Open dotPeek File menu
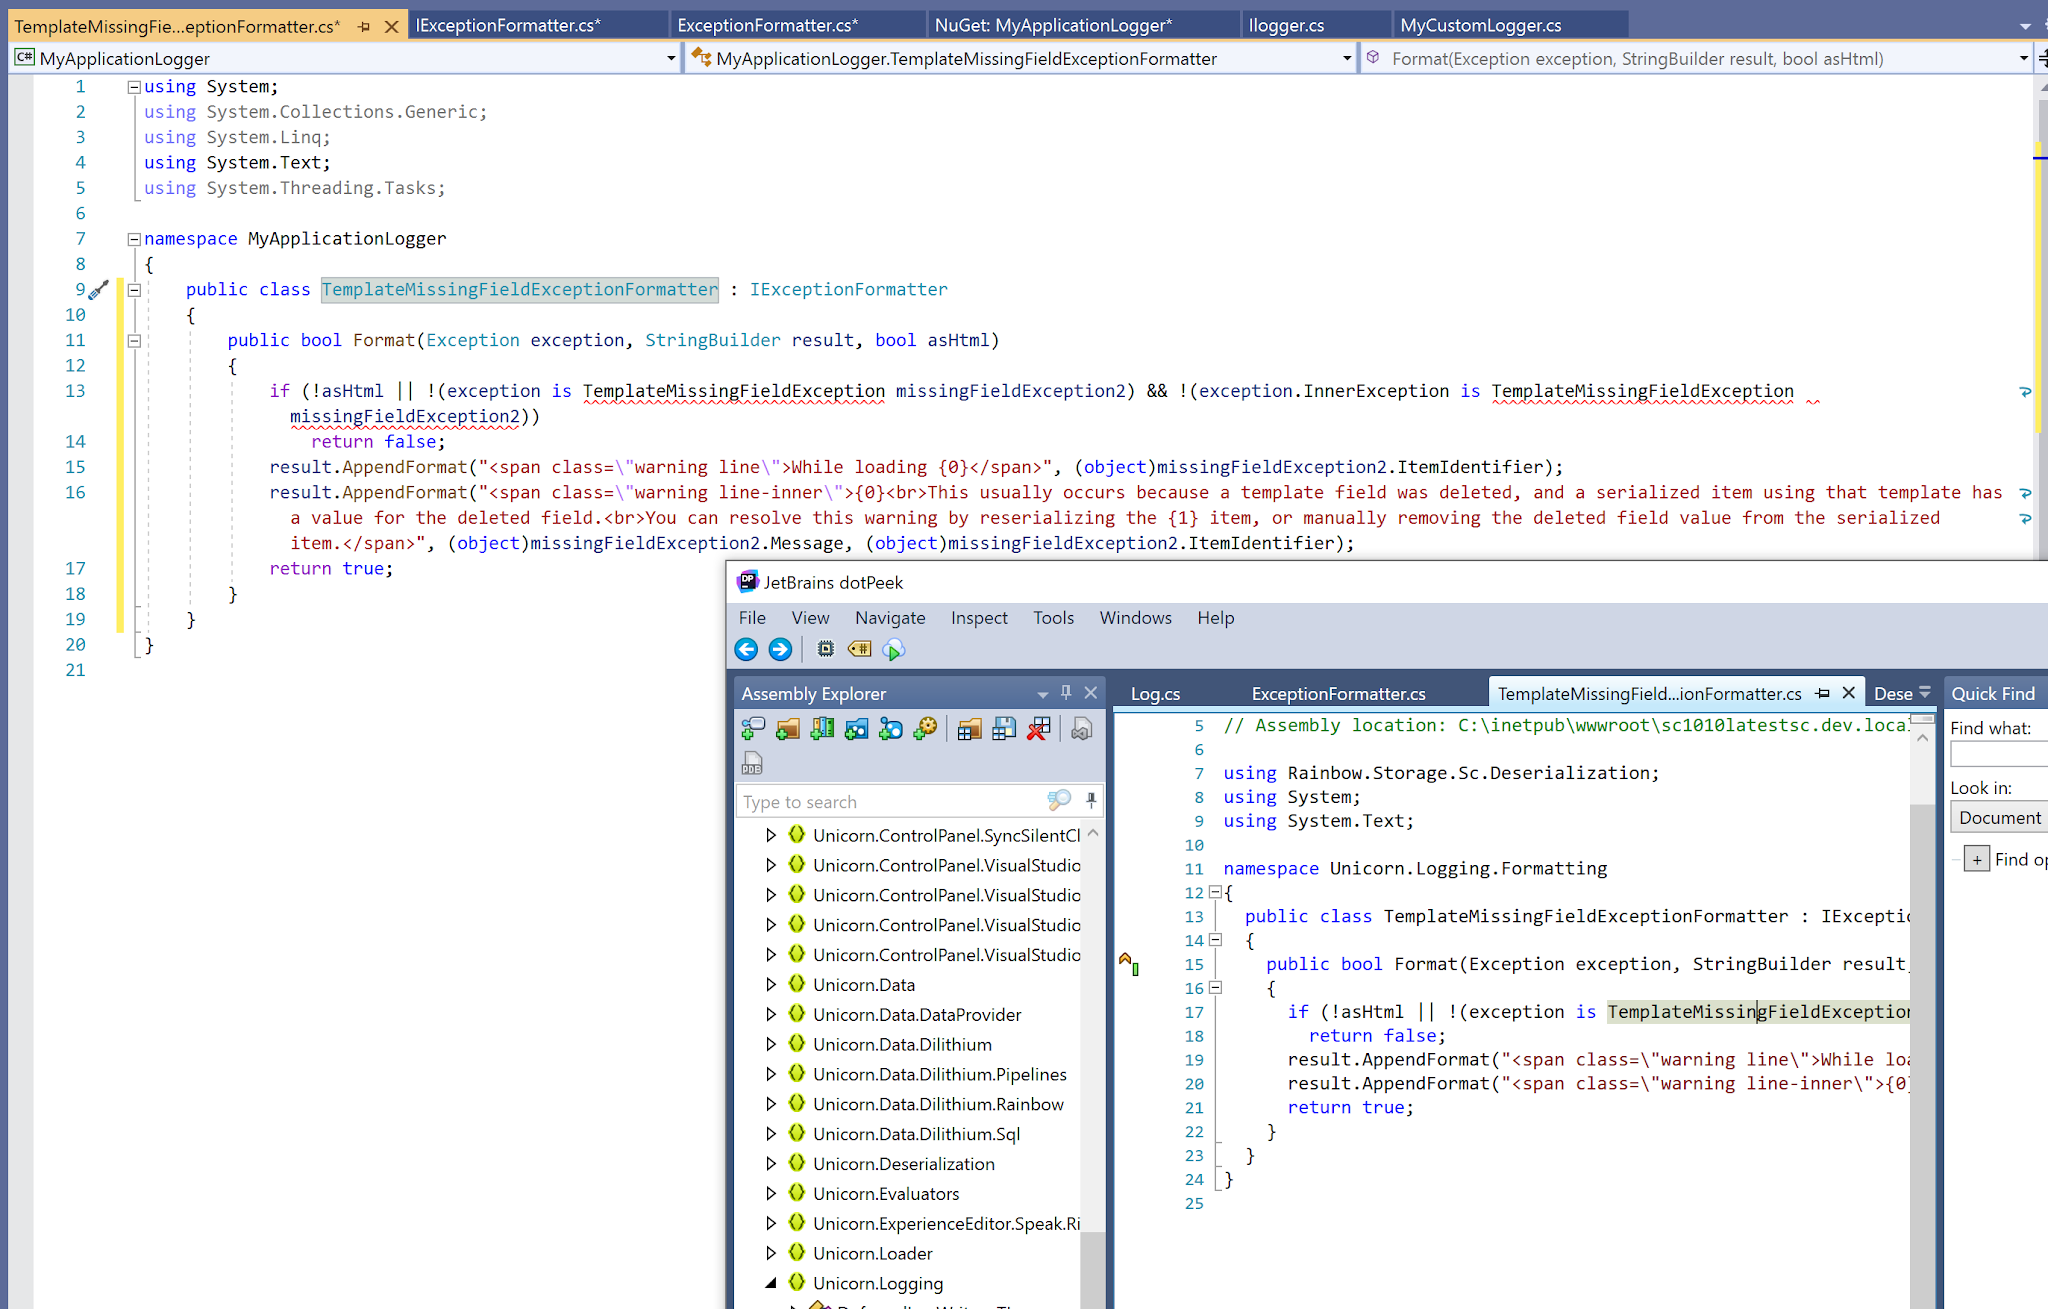This screenshot has width=2048, height=1309. click(x=752, y=618)
